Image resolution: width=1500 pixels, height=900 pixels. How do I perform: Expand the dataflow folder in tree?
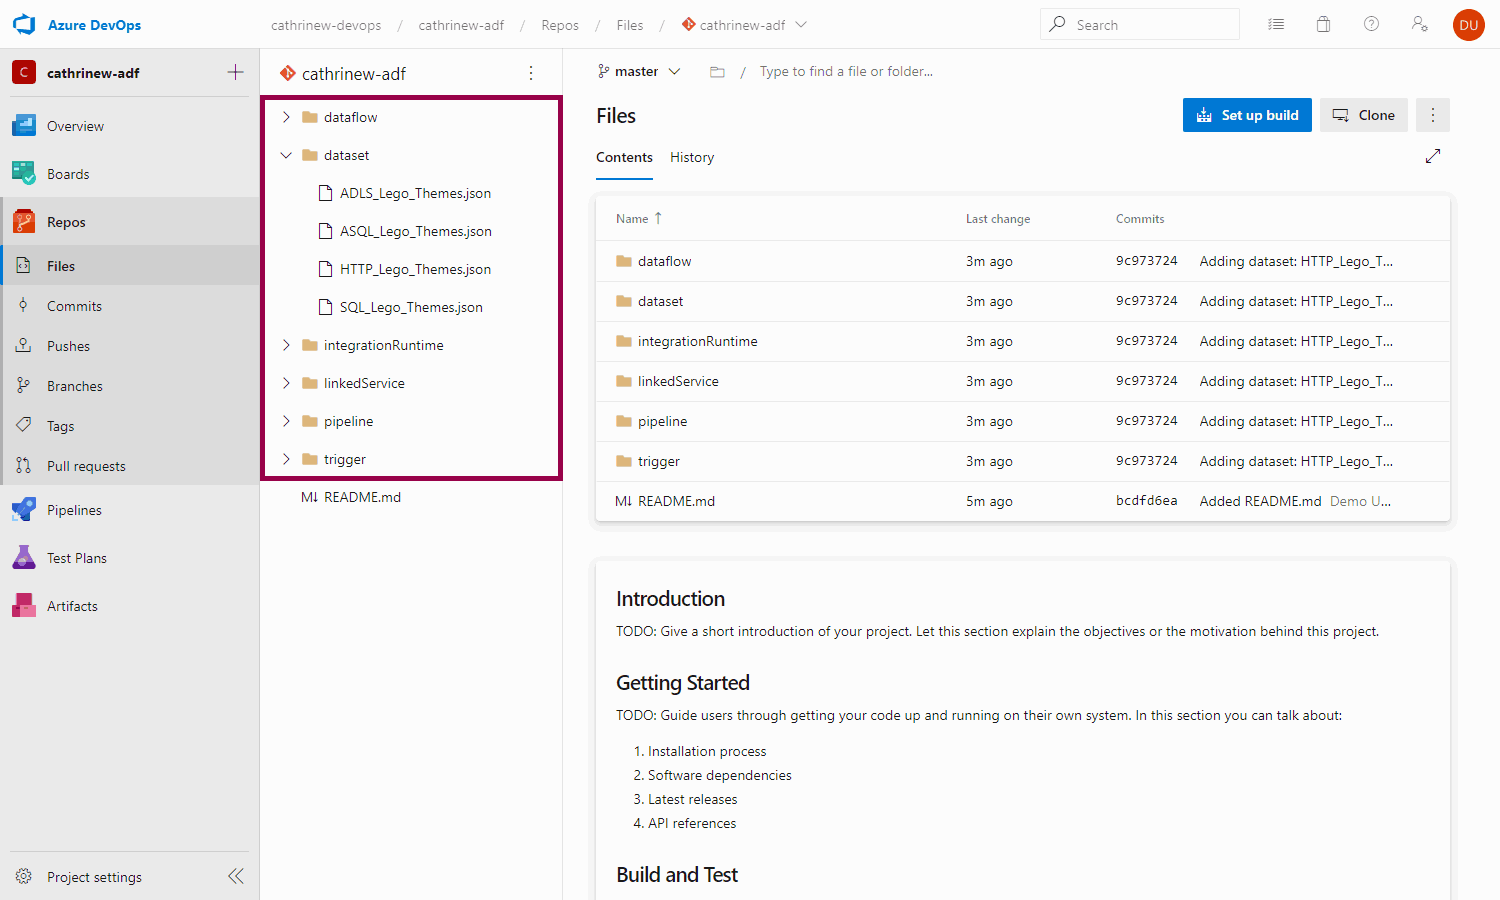click(286, 117)
